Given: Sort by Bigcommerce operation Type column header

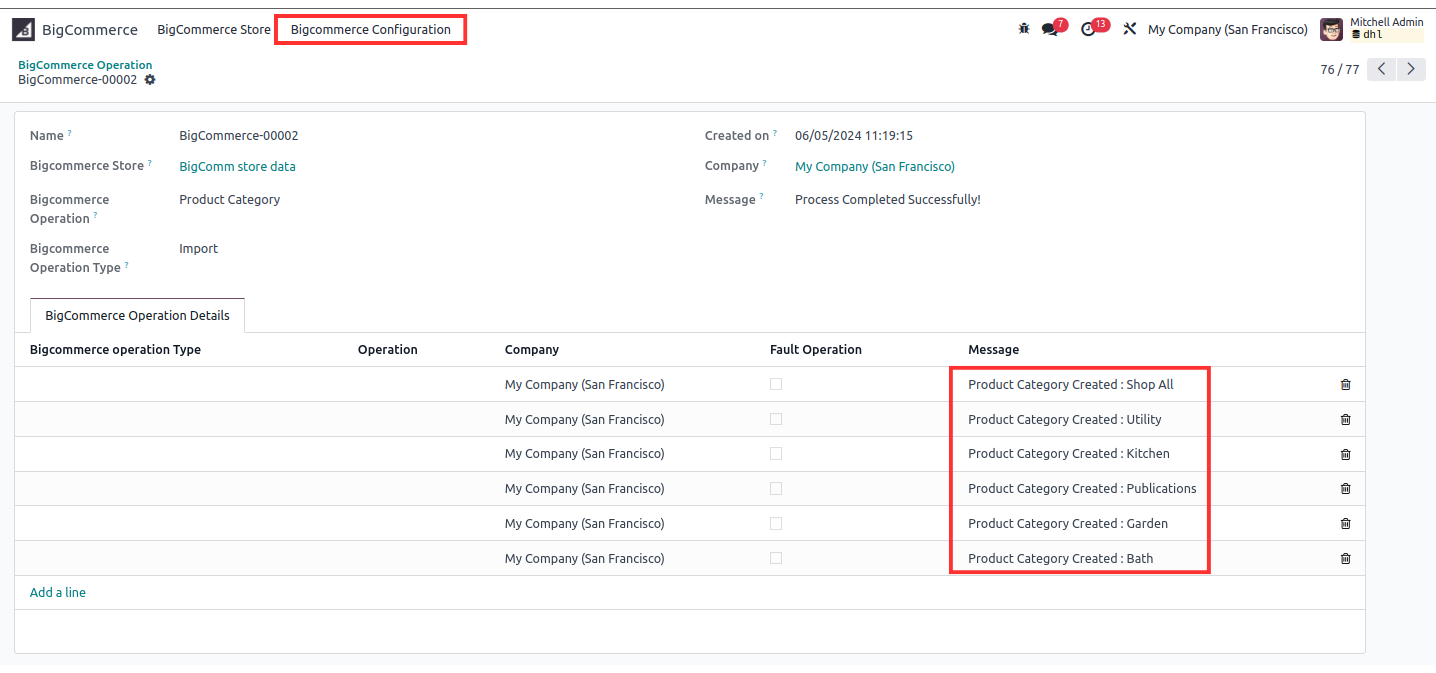Looking at the screenshot, I should (115, 350).
